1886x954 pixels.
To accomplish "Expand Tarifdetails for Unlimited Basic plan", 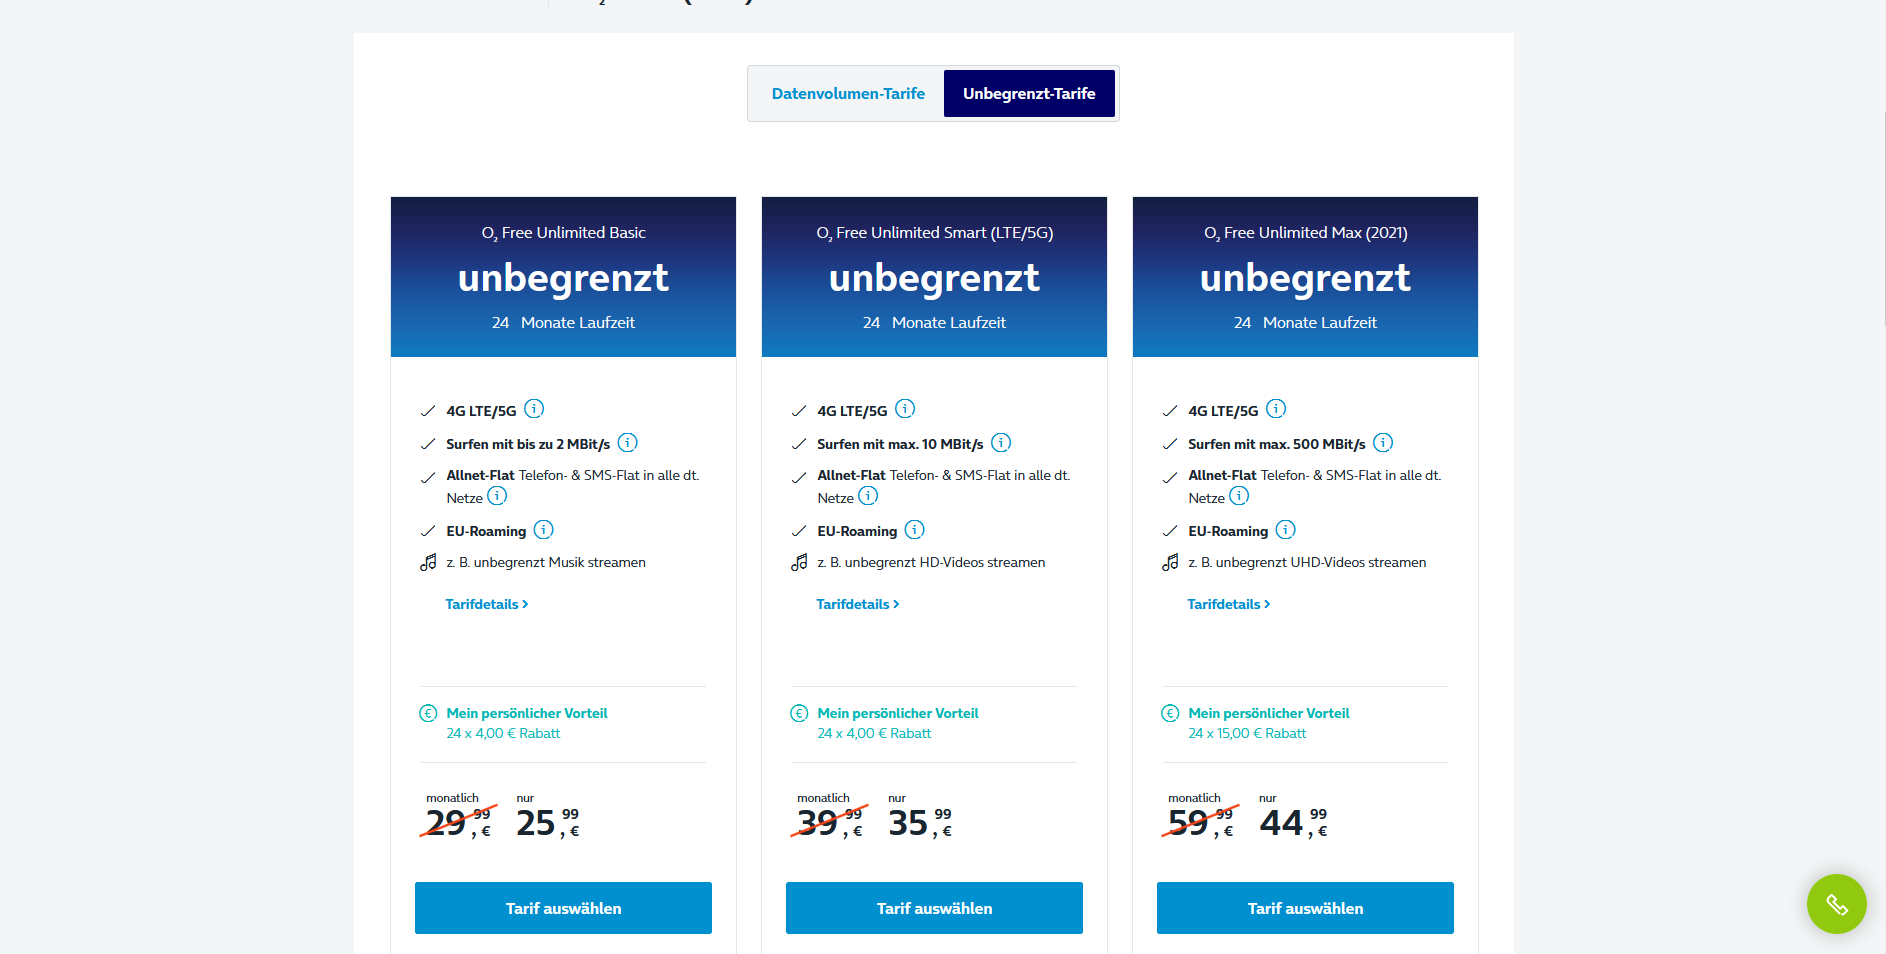I will (487, 604).
